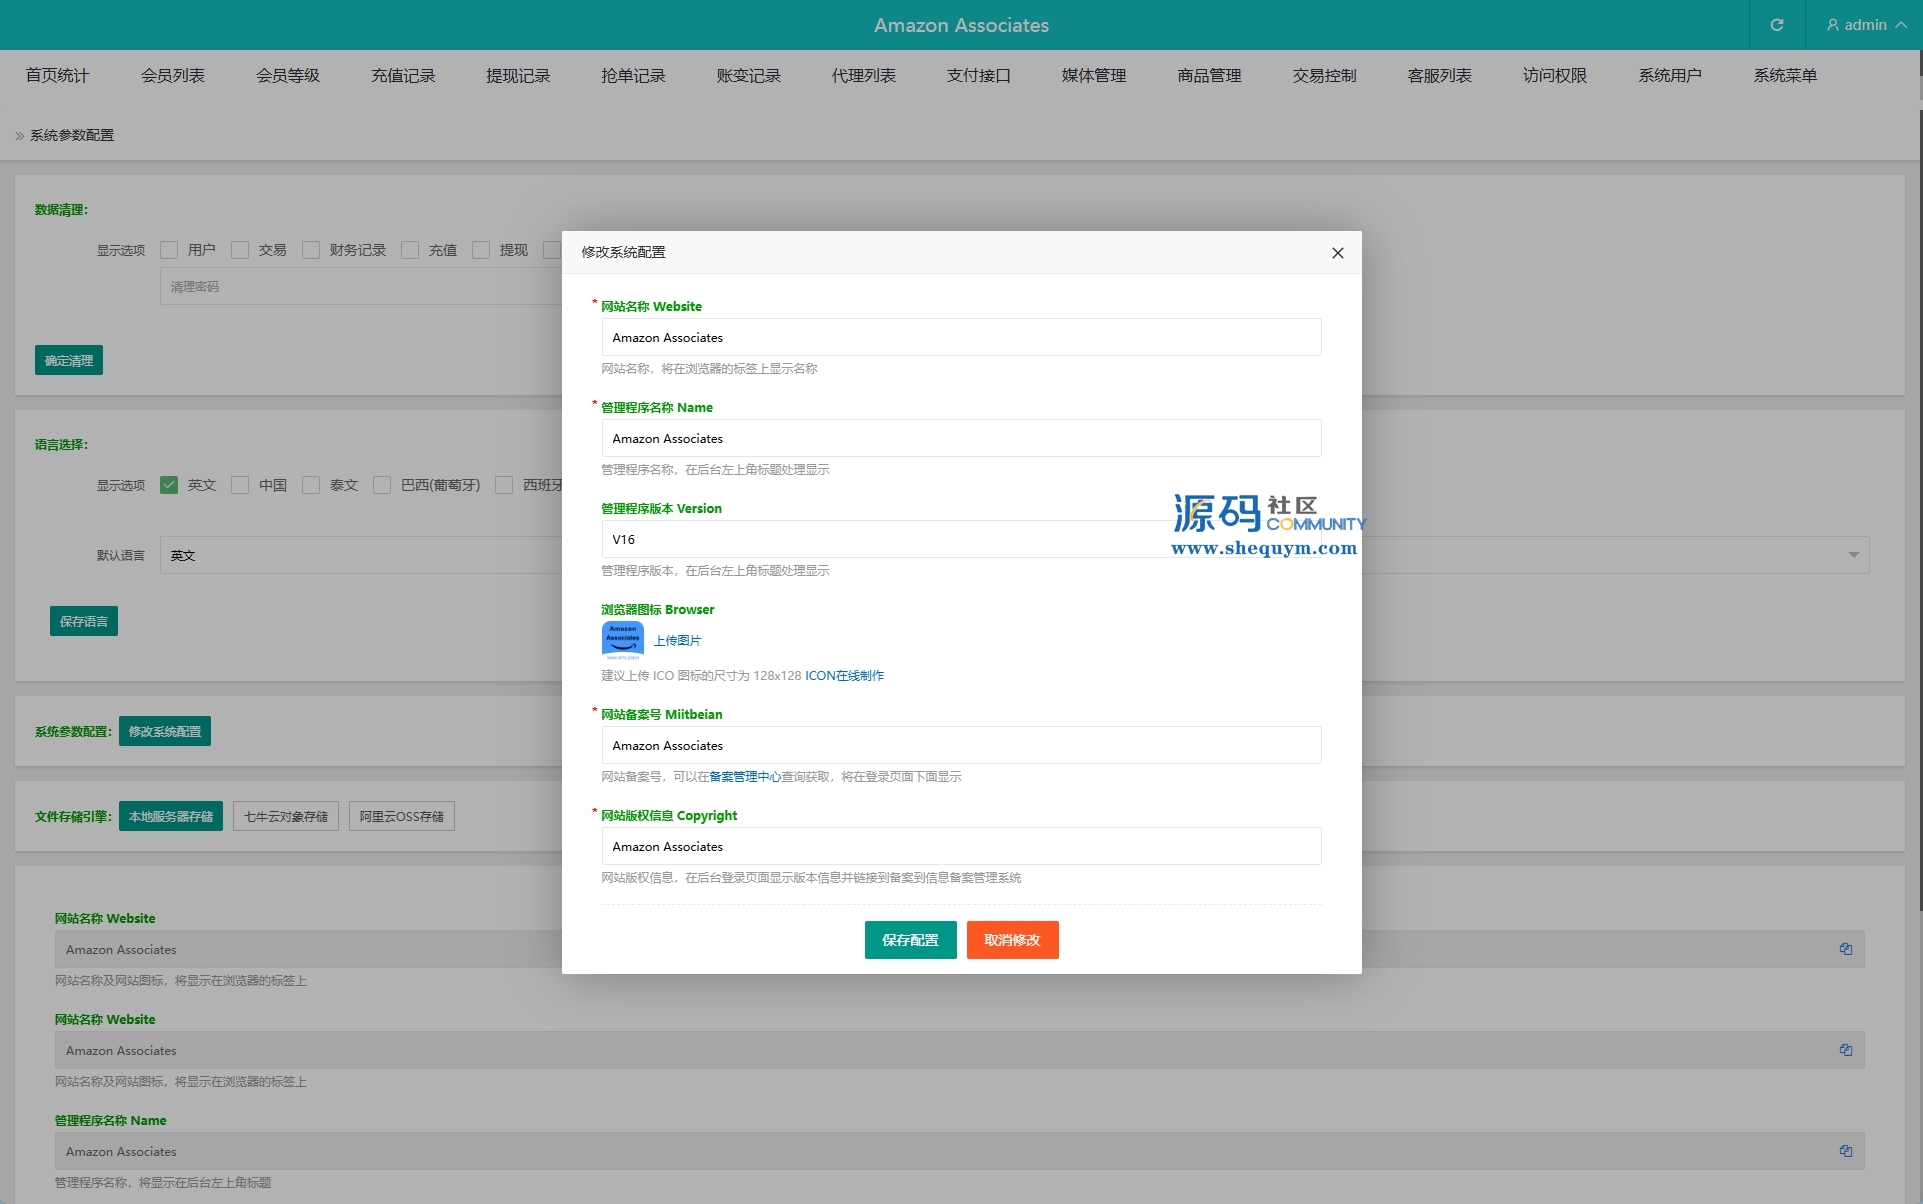The width and height of the screenshot is (1923, 1204).
Task: Open the 媒体管理 menu
Action: (1094, 76)
